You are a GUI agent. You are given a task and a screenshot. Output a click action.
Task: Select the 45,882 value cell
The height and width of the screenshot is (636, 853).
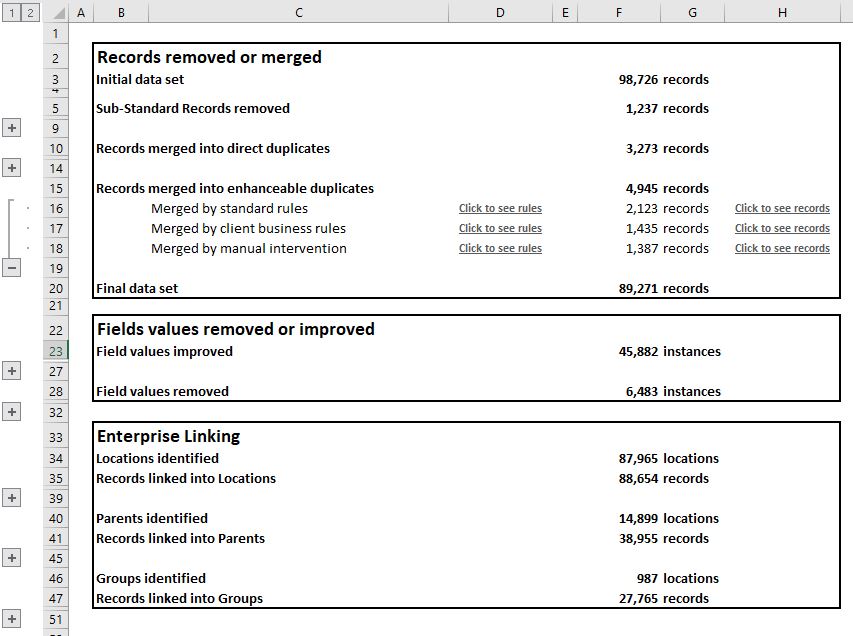(619, 351)
